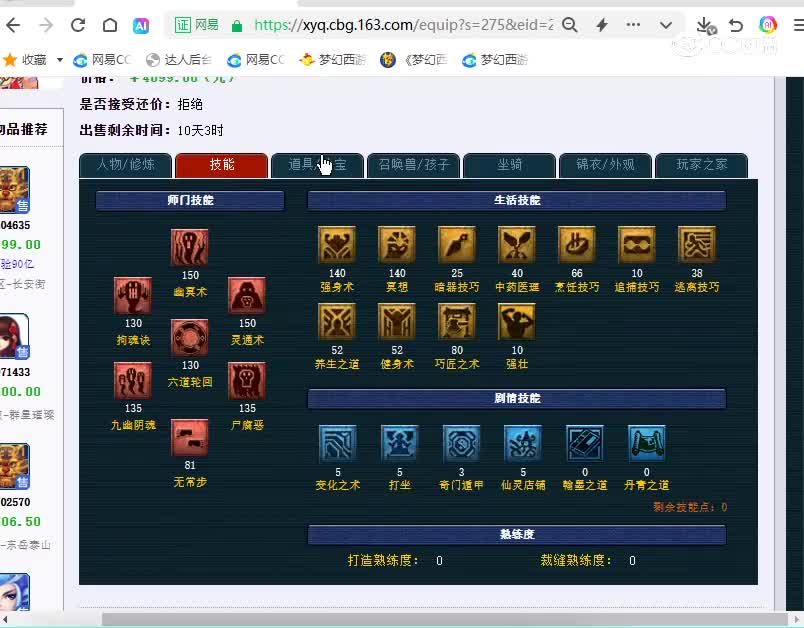Open the 收藏 favorites star

click(x=10, y=60)
